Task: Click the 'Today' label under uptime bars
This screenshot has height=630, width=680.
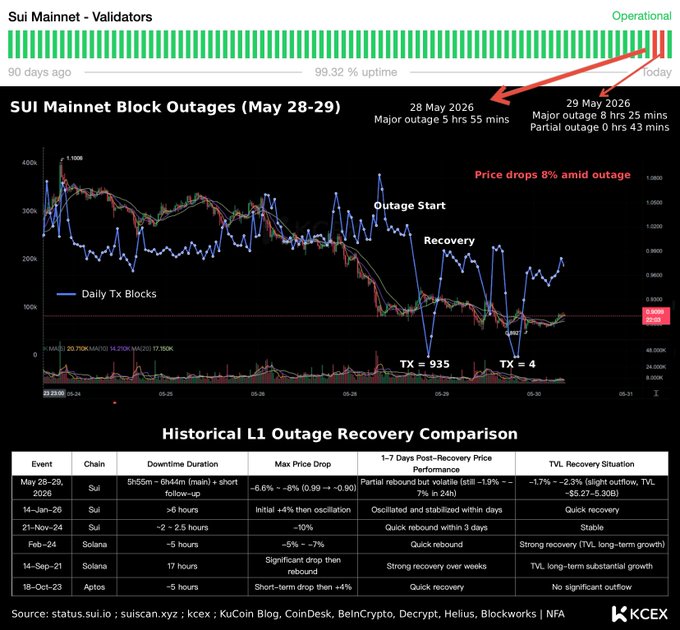Action: click(657, 72)
